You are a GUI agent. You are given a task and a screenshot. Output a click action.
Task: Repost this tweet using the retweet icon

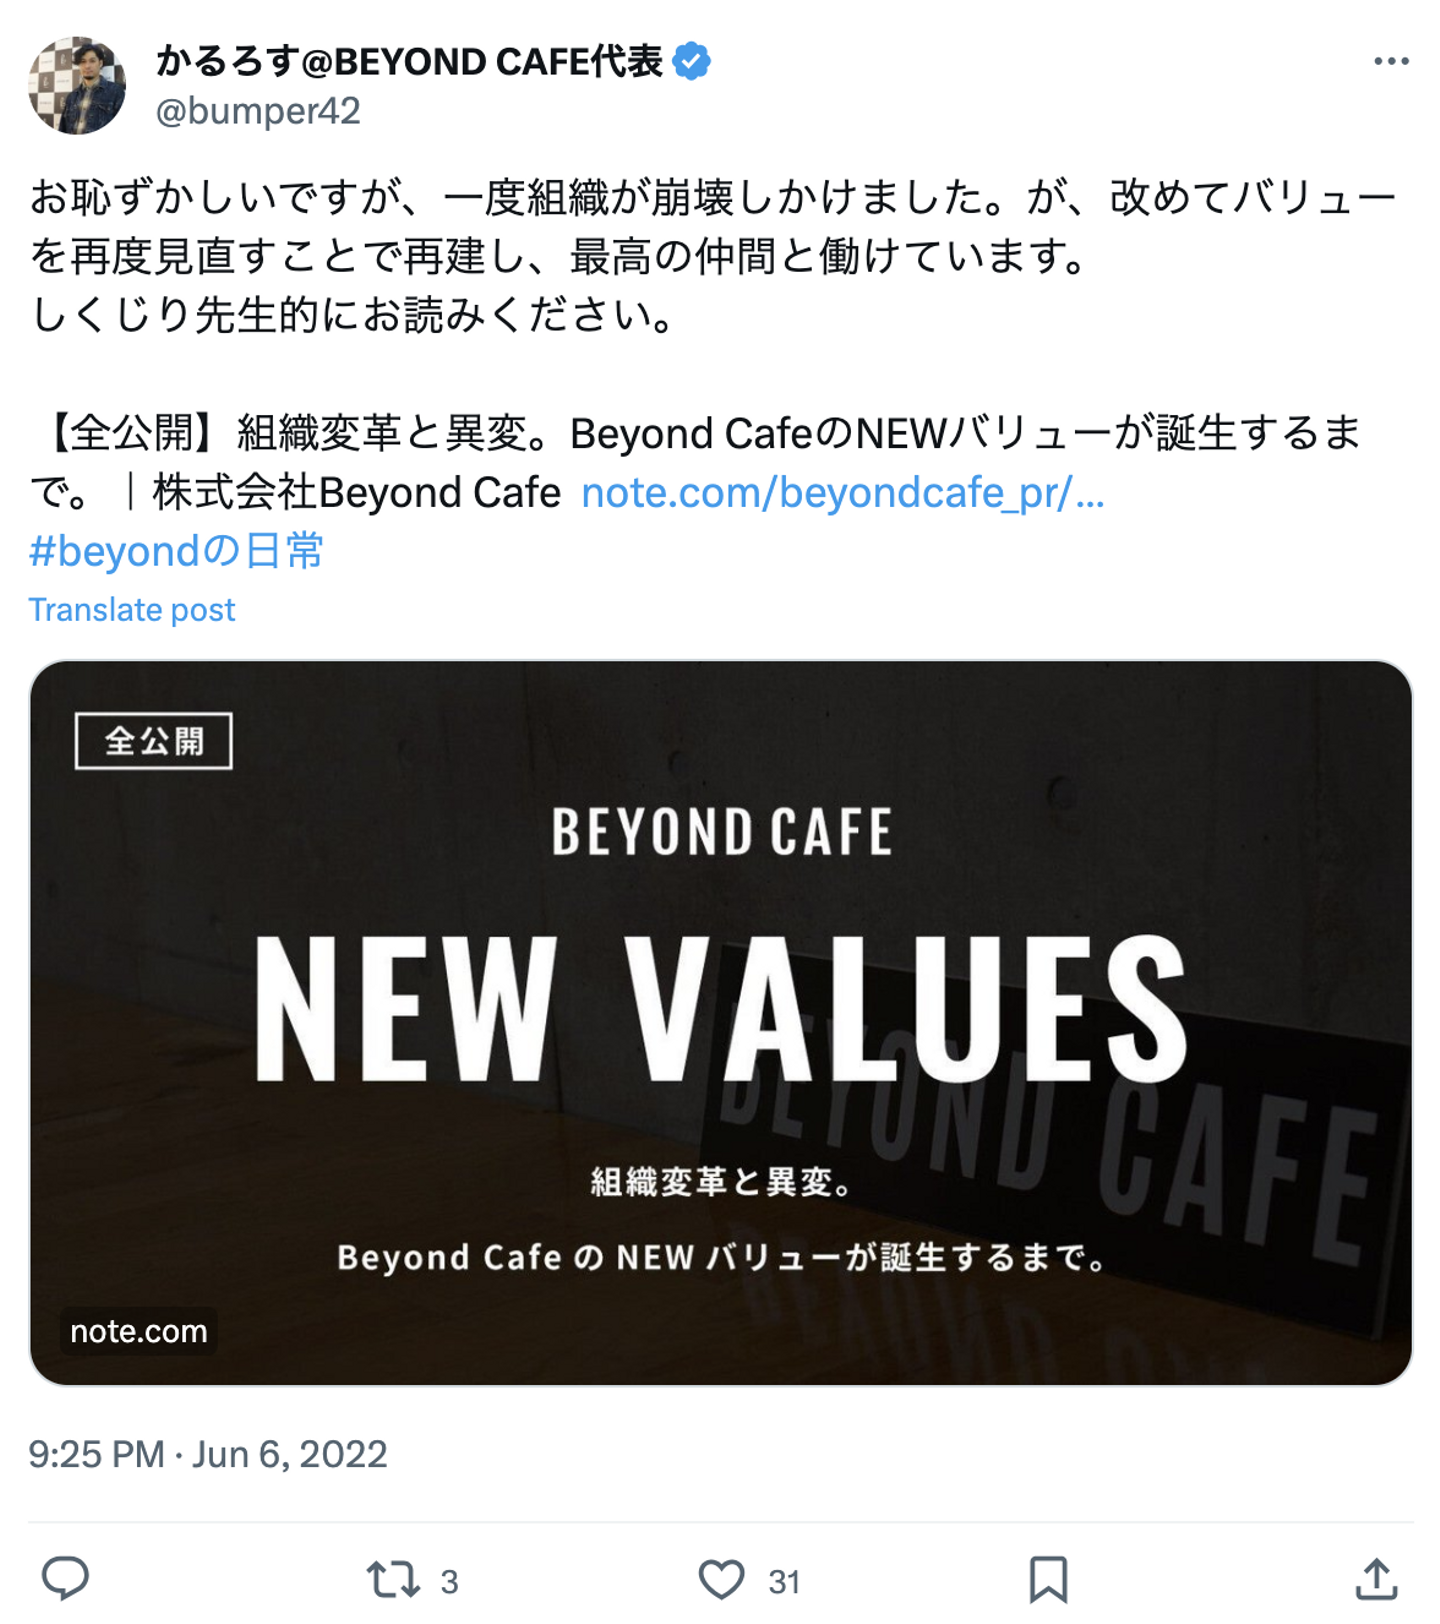click(392, 1580)
